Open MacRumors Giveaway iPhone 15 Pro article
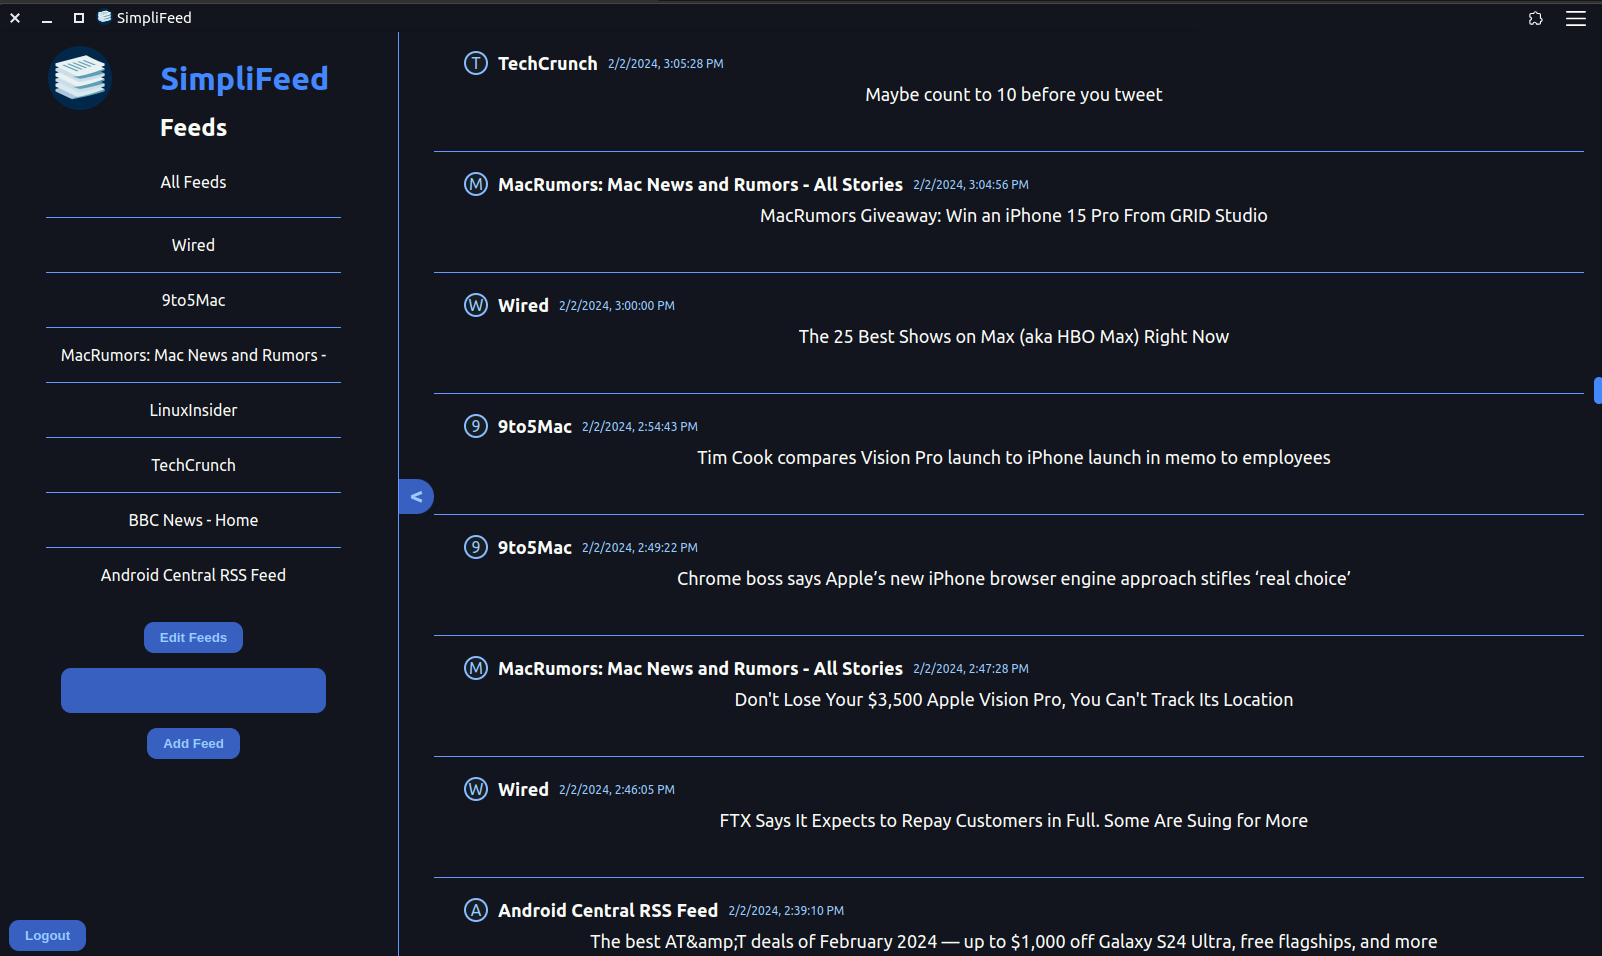1602x956 pixels. coord(1013,215)
